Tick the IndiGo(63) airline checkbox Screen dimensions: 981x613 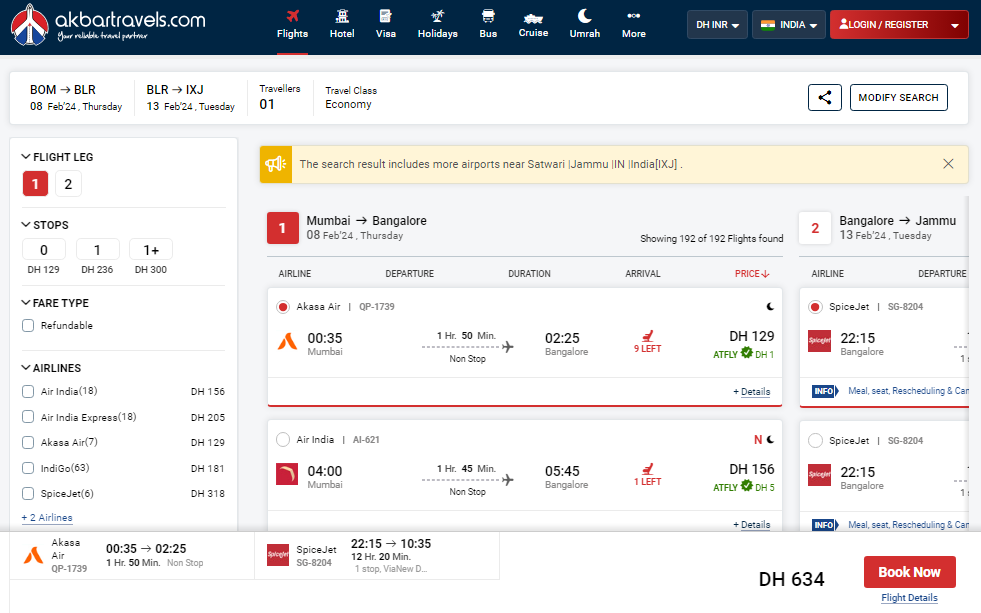(x=28, y=468)
